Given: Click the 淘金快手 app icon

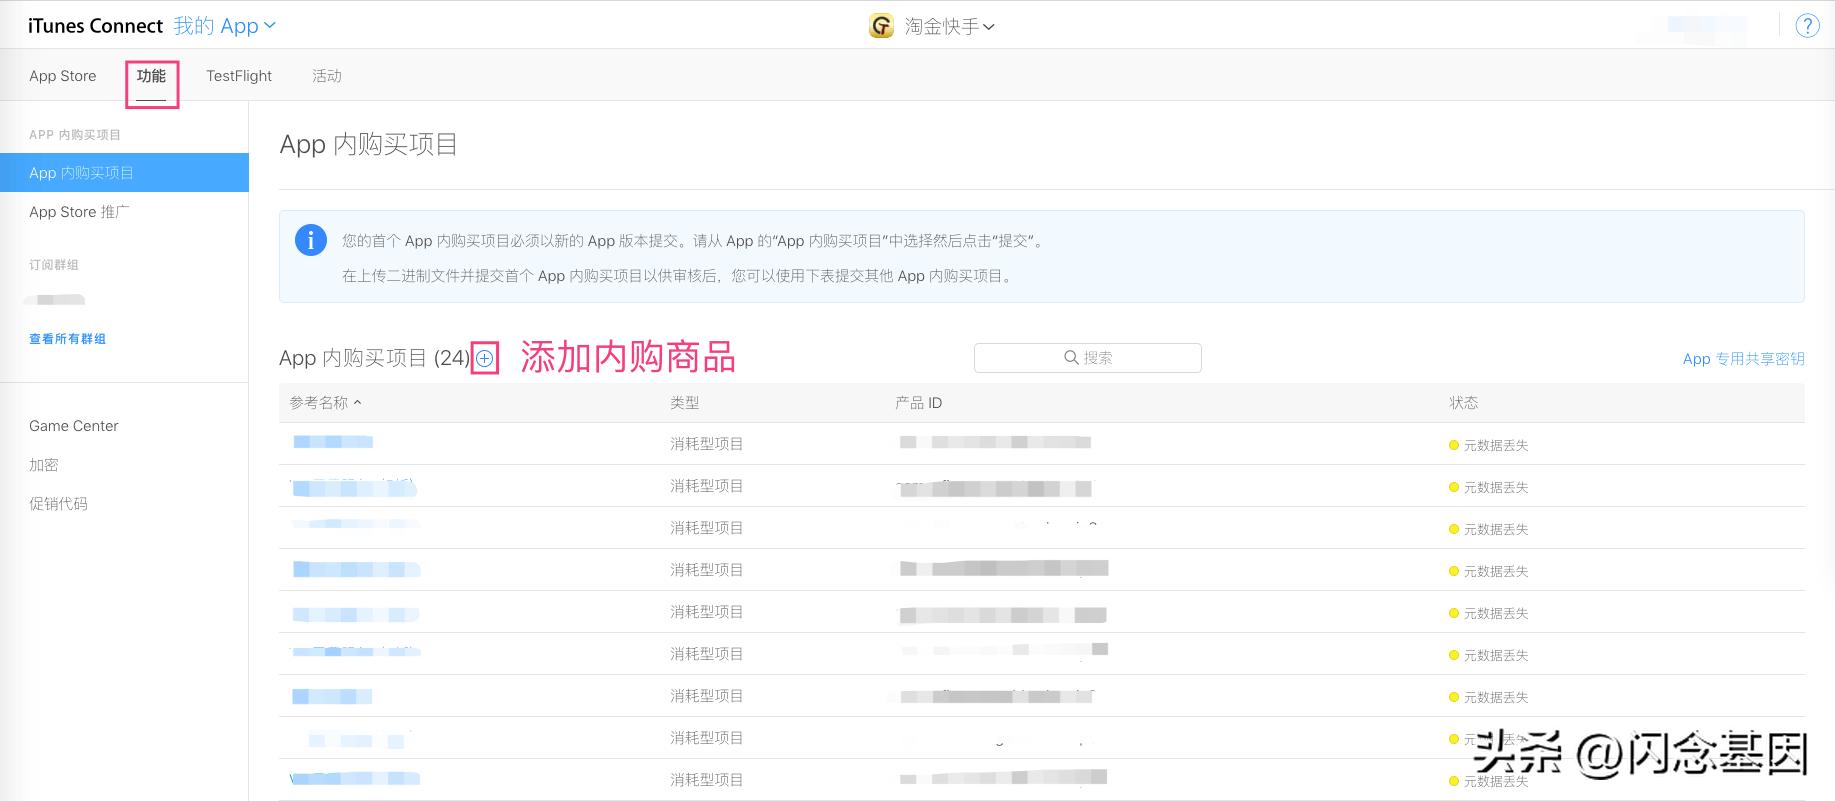Looking at the screenshot, I should (881, 26).
